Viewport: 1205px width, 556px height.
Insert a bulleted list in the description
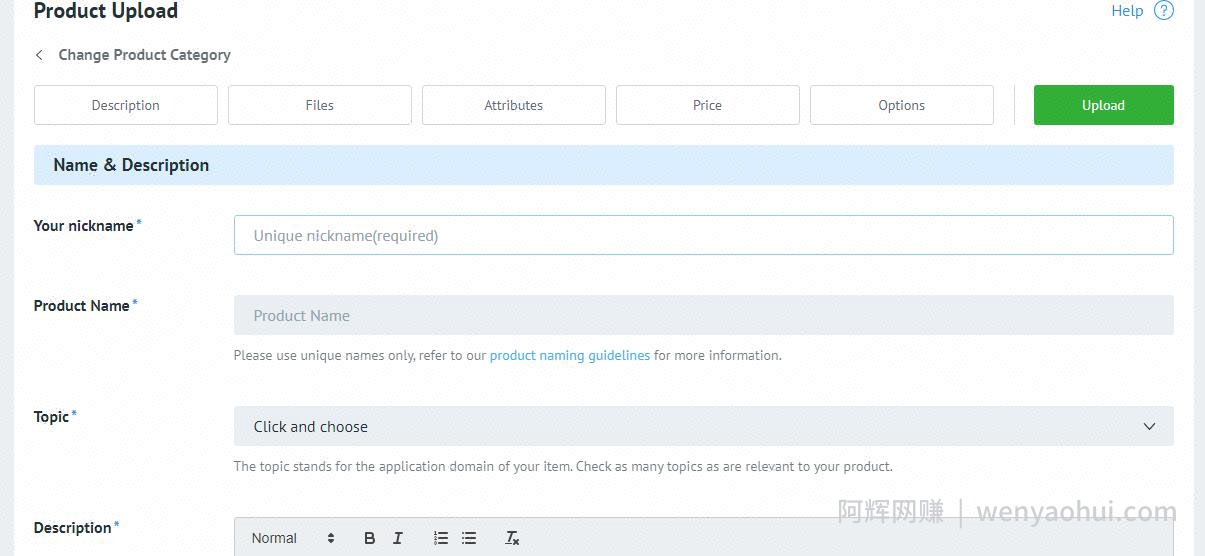tap(469, 538)
